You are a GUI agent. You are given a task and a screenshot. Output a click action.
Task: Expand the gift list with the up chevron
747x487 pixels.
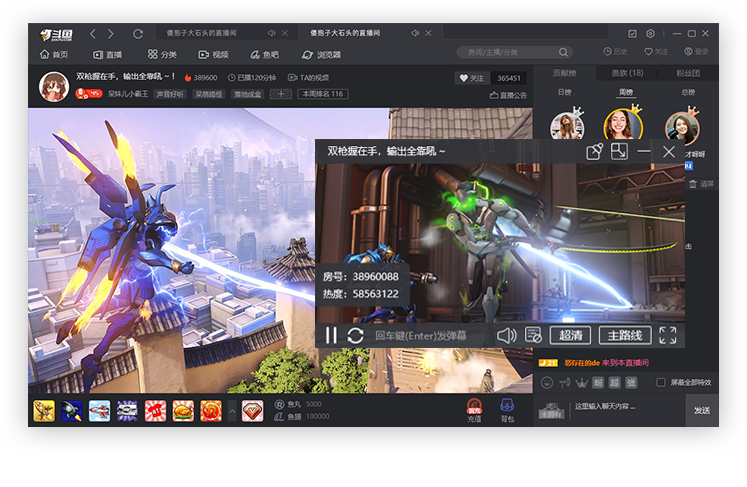(232, 411)
